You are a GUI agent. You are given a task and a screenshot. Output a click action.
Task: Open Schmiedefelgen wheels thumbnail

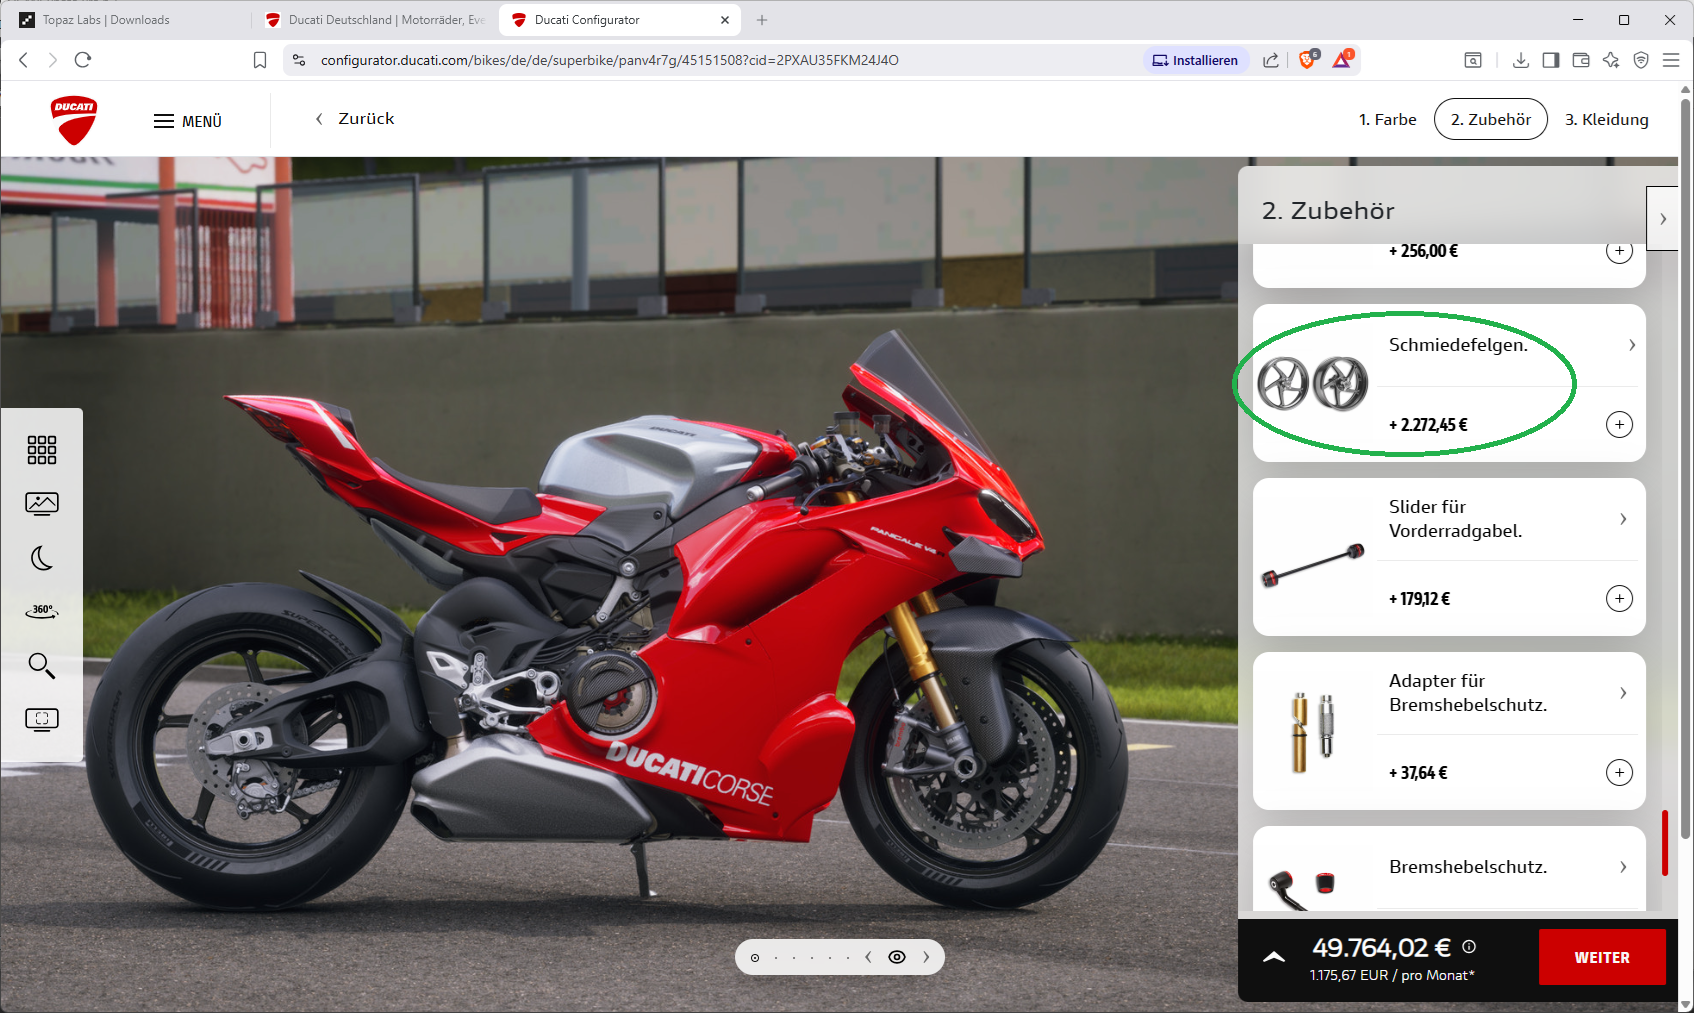click(1312, 384)
